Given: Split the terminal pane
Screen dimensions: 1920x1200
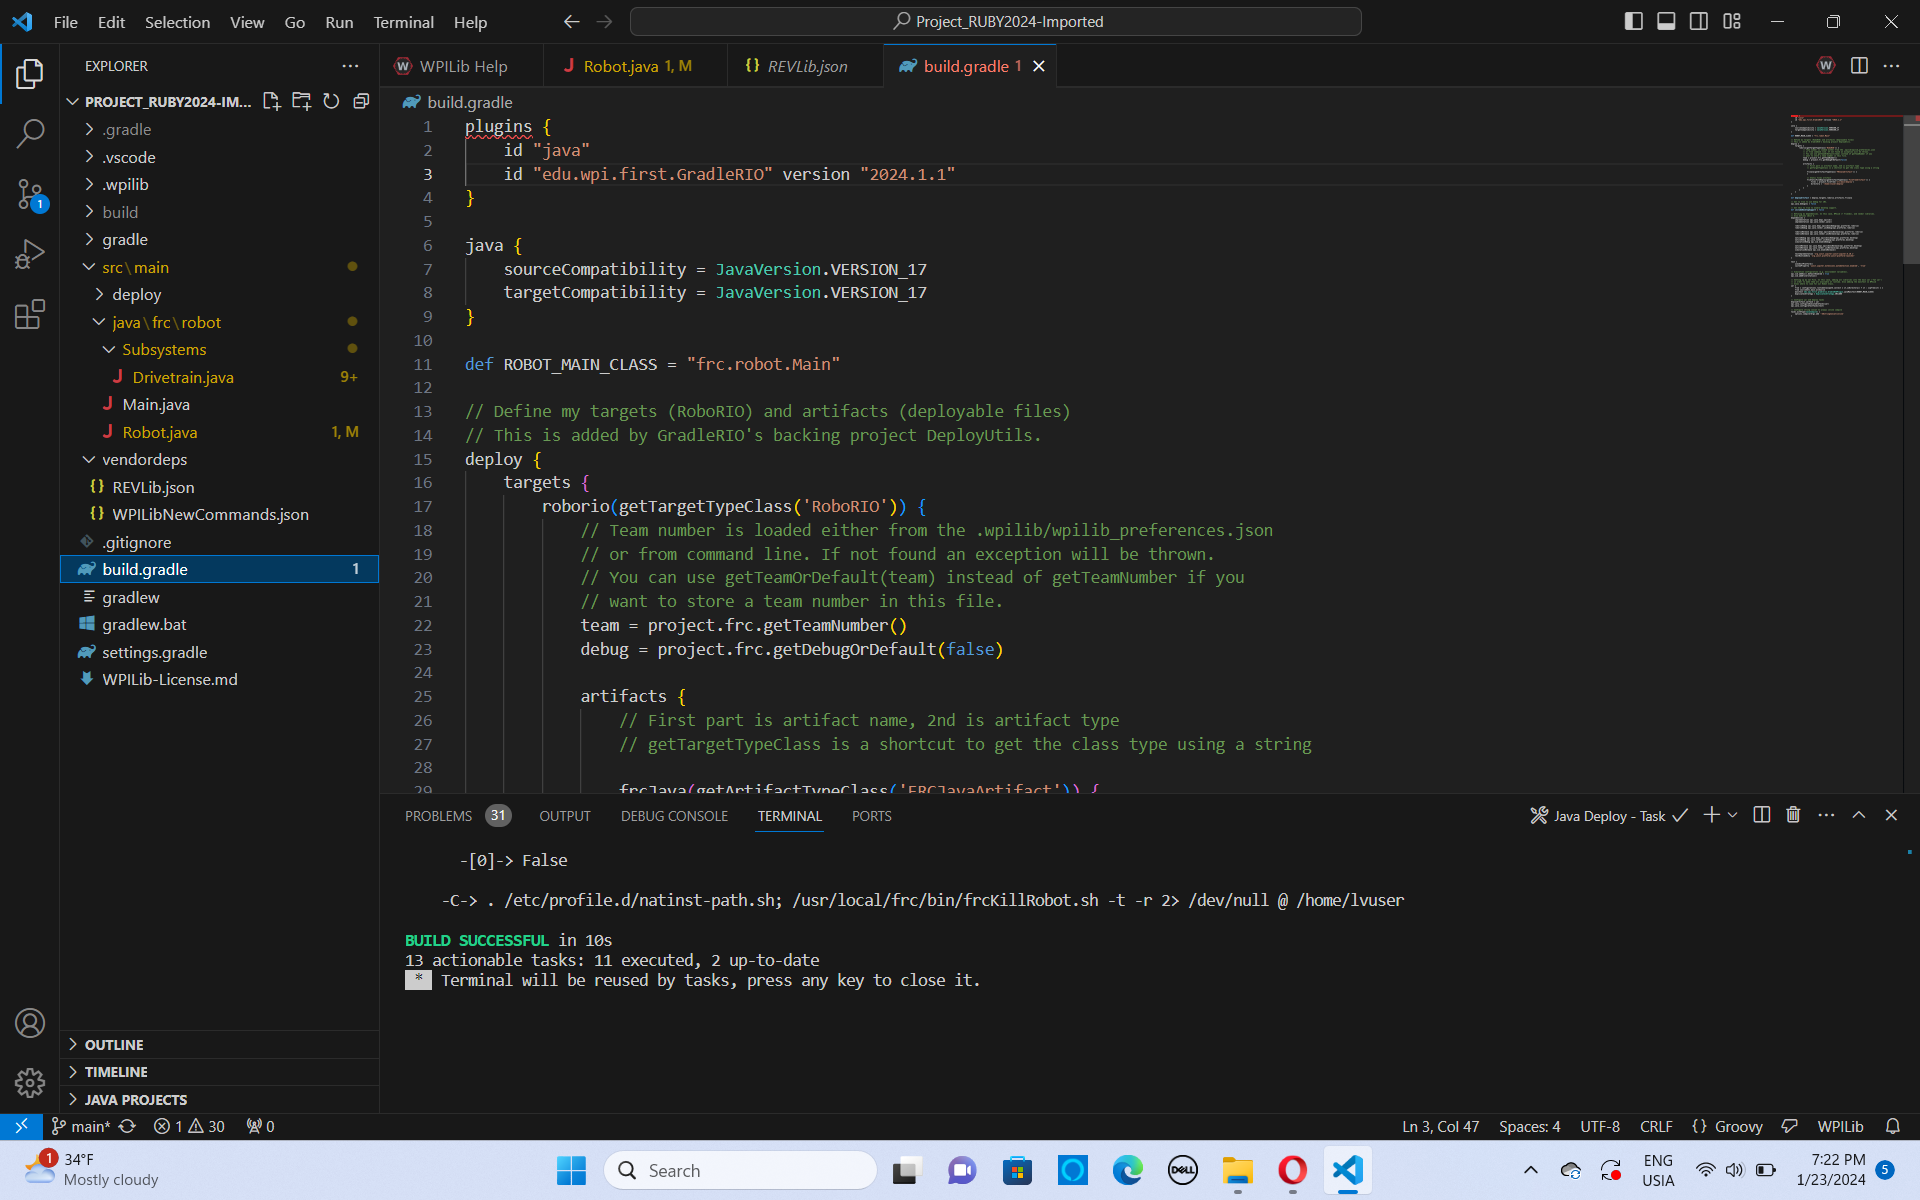Looking at the screenshot, I should (1760, 815).
